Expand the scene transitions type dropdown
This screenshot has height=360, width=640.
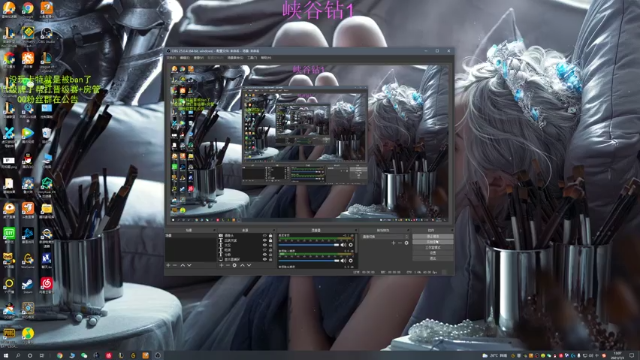point(385,236)
